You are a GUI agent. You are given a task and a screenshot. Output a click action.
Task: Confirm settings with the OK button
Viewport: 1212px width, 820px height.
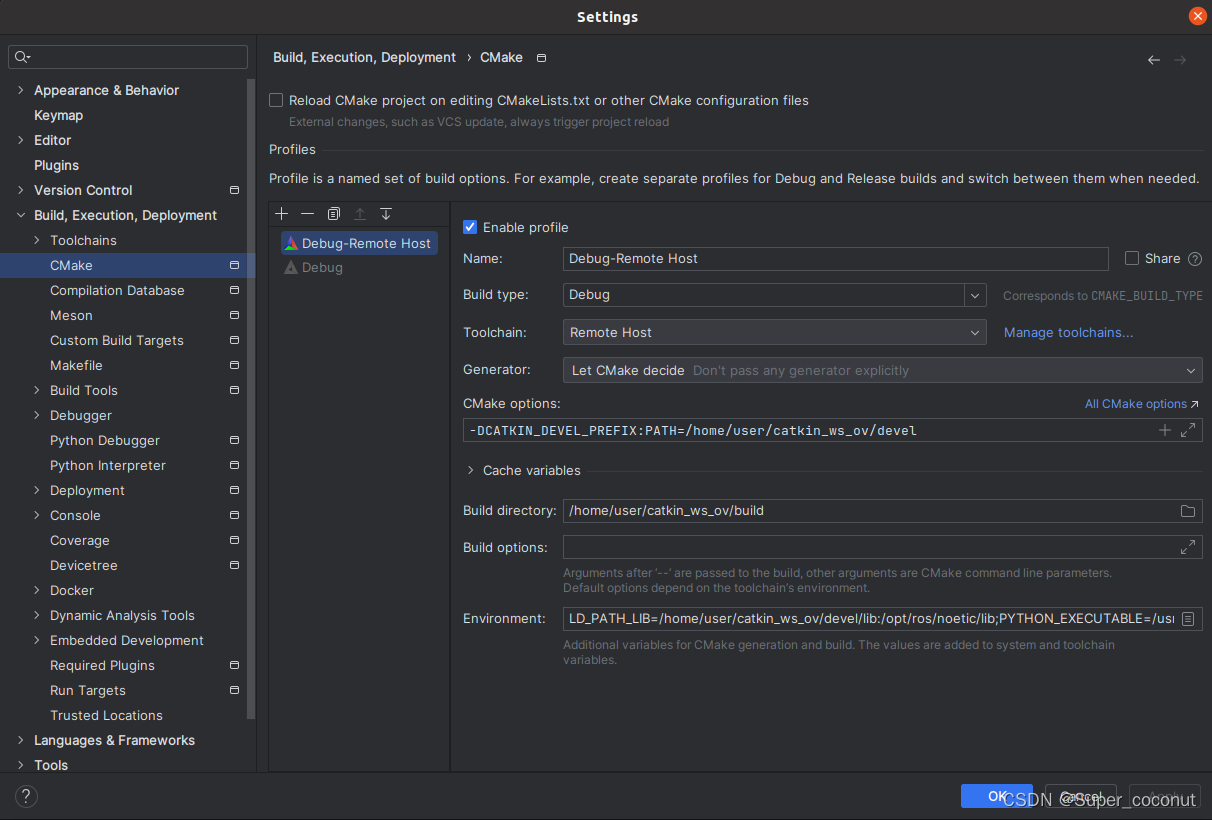[997, 796]
